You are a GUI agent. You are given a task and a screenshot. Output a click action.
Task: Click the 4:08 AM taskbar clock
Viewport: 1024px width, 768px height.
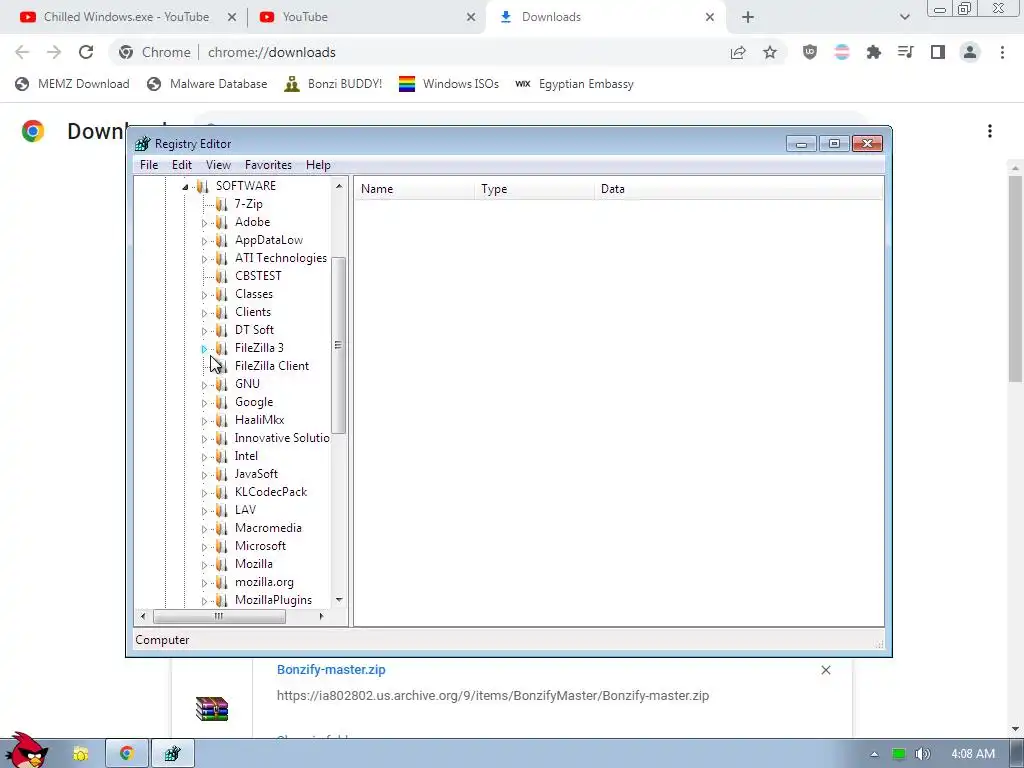tap(973, 754)
